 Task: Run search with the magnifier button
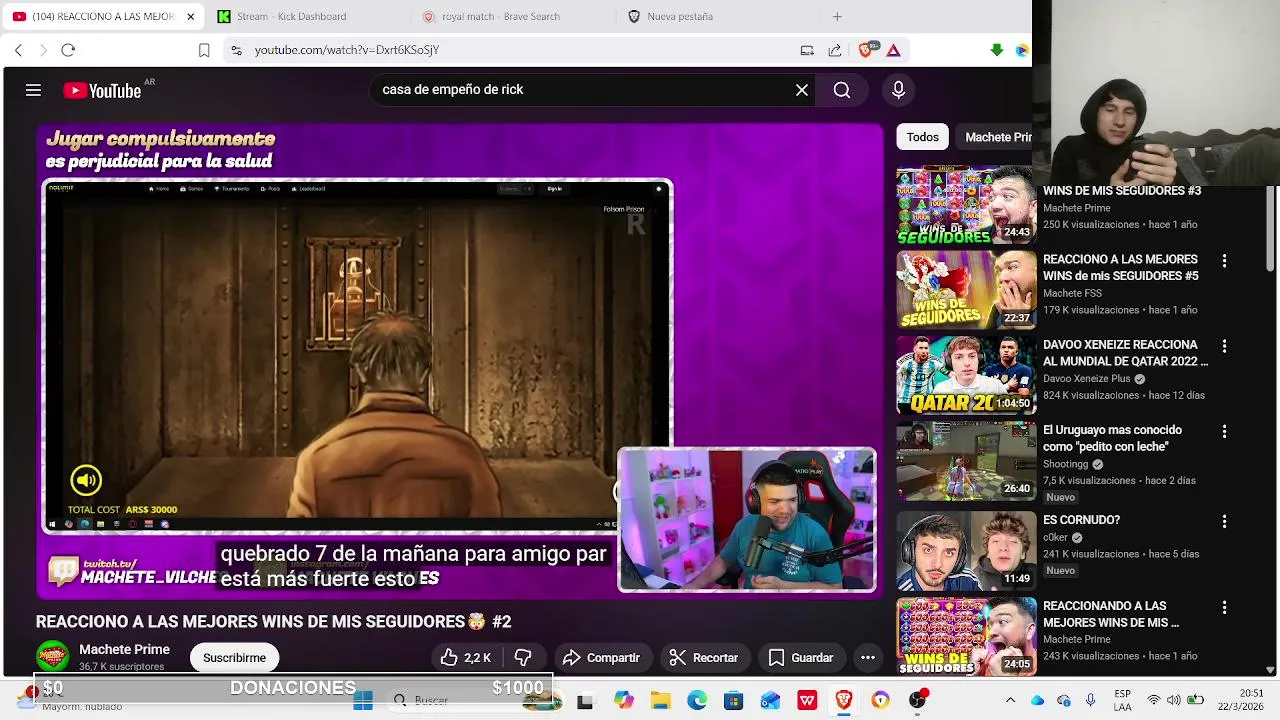842,90
